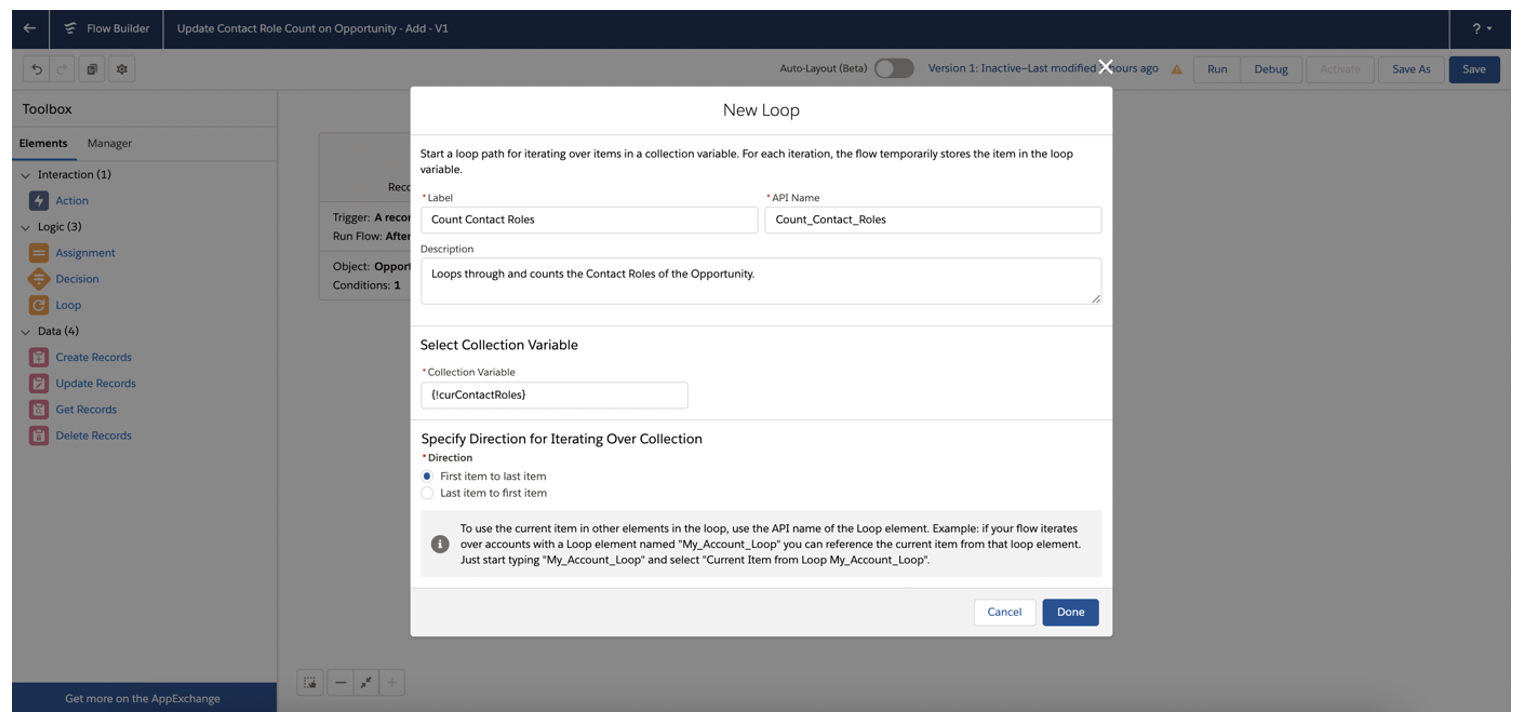Click the Description text area
Image resolution: width=1522 pixels, height=722 pixels.
761,281
